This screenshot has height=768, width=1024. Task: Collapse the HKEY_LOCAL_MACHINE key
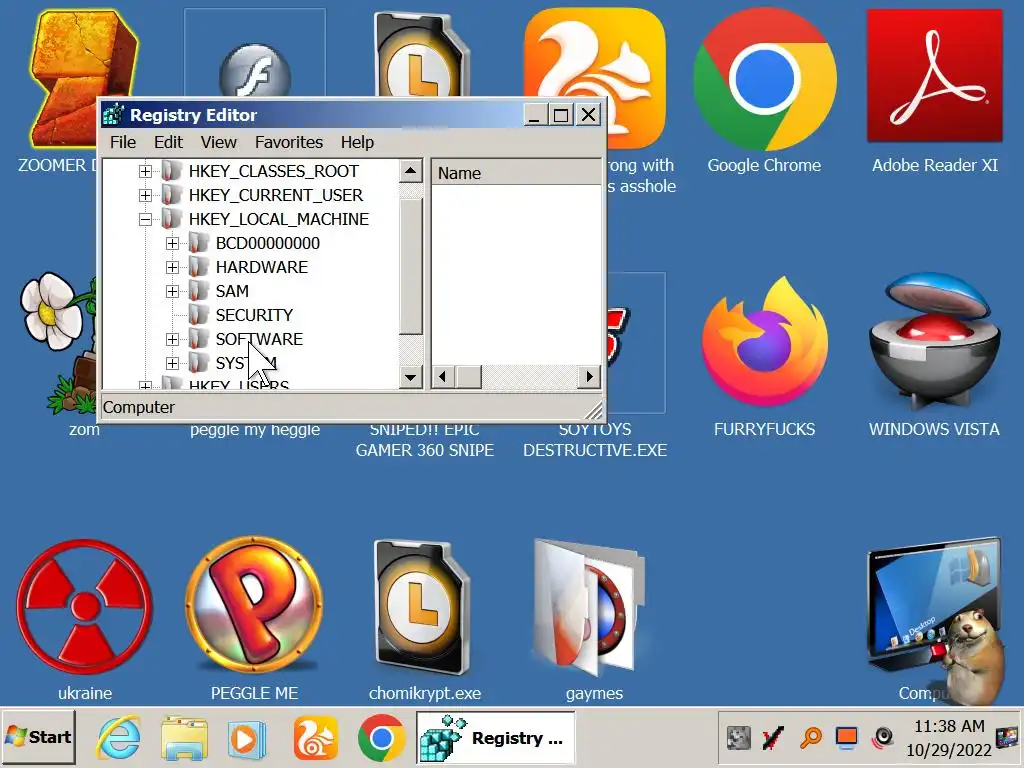click(x=145, y=219)
